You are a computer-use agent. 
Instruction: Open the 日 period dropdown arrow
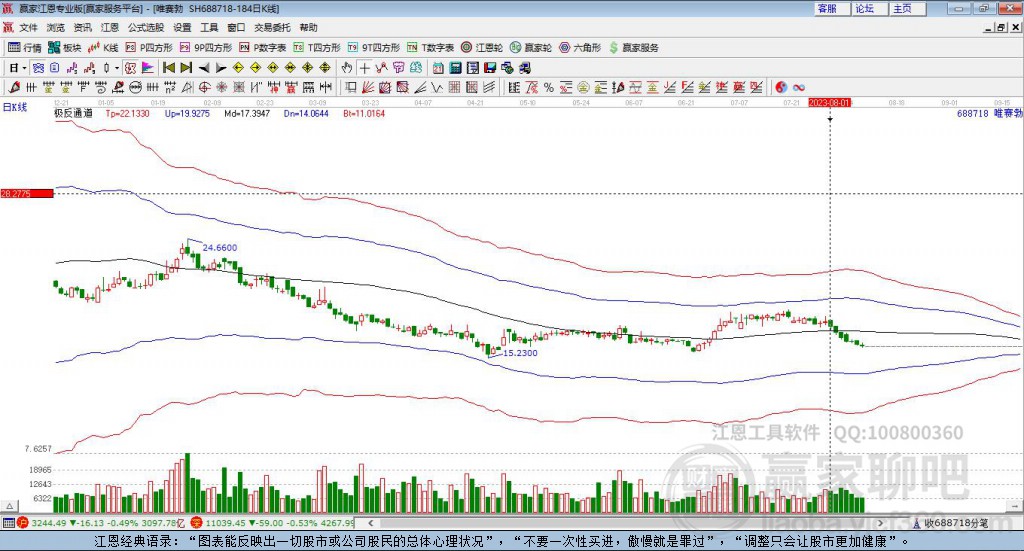click(x=24, y=68)
